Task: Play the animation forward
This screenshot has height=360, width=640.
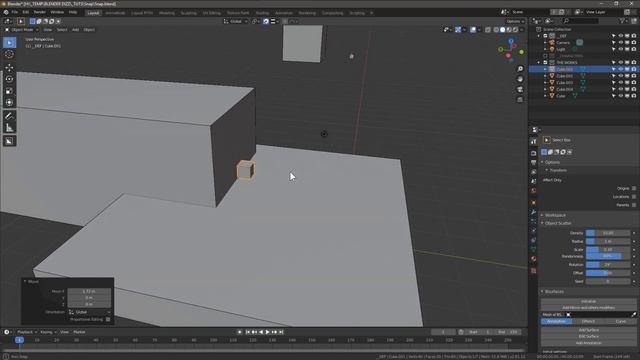Action: 268,332
